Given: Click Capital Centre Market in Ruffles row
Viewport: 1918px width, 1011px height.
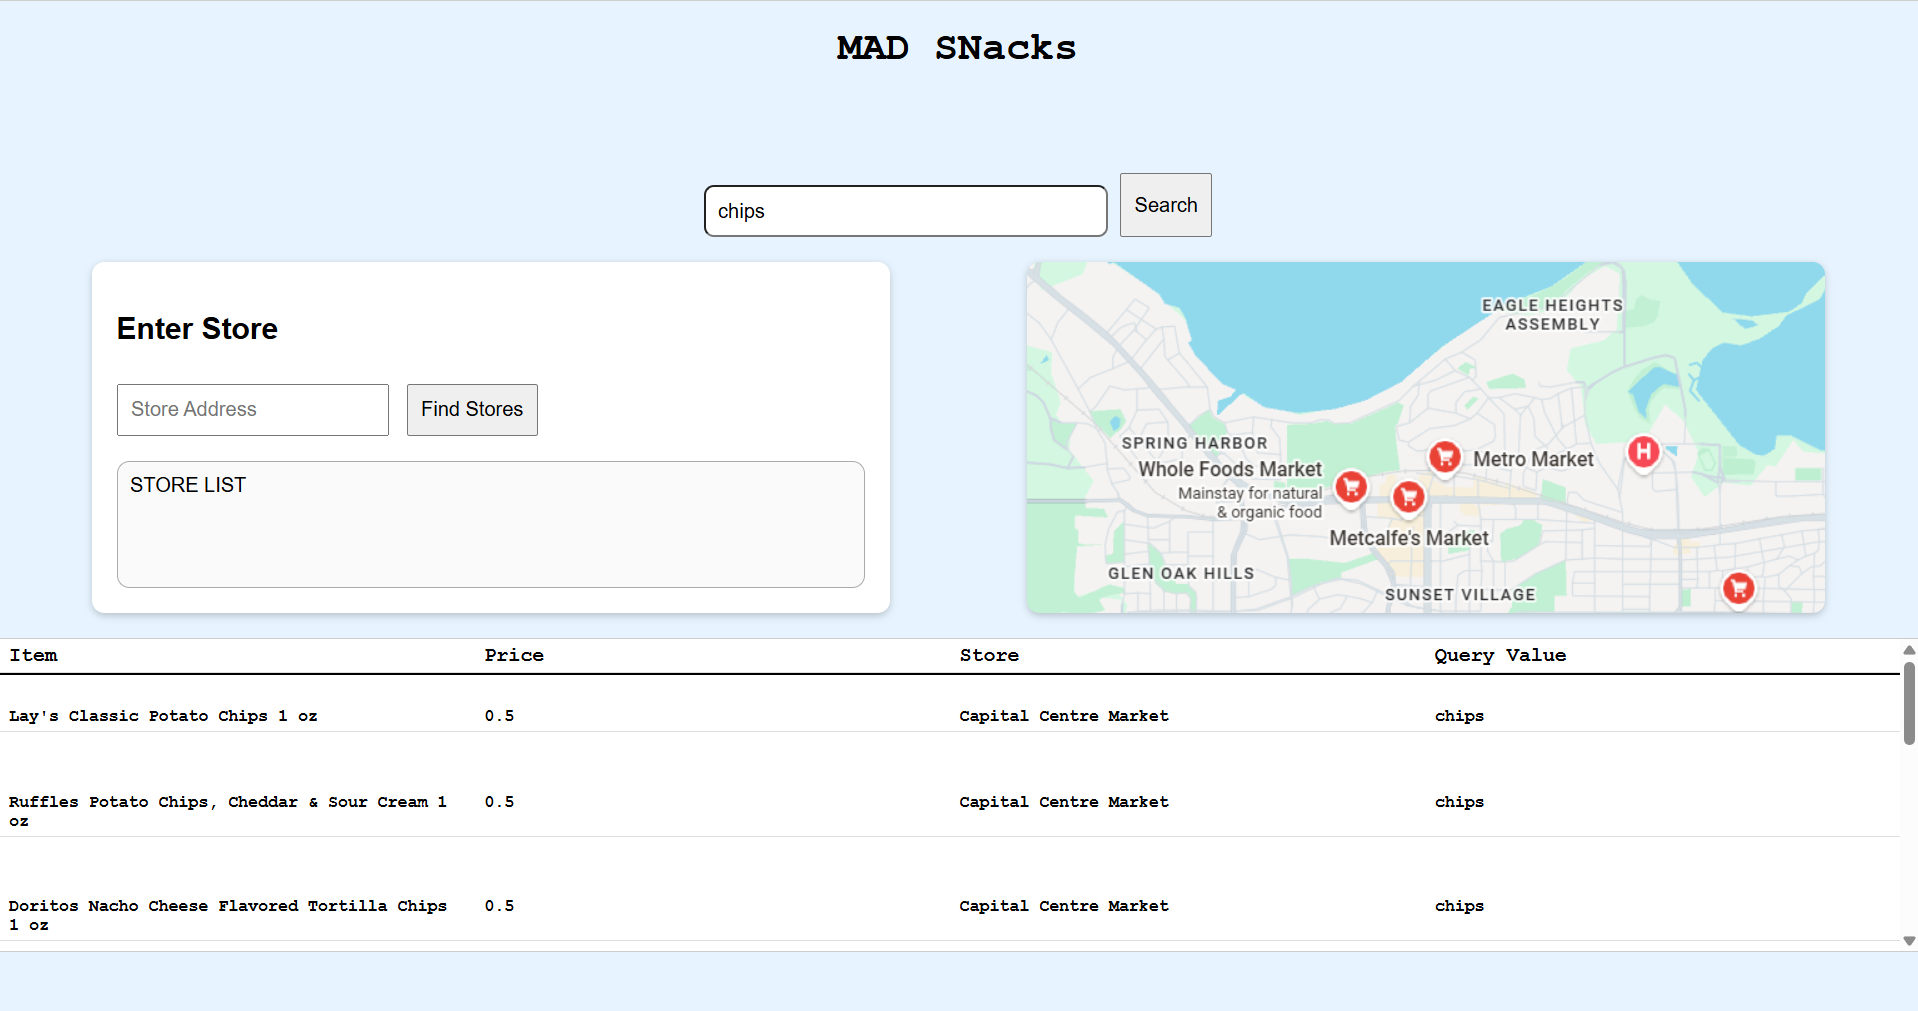Looking at the screenshot, I should (x=1064, y=802).
